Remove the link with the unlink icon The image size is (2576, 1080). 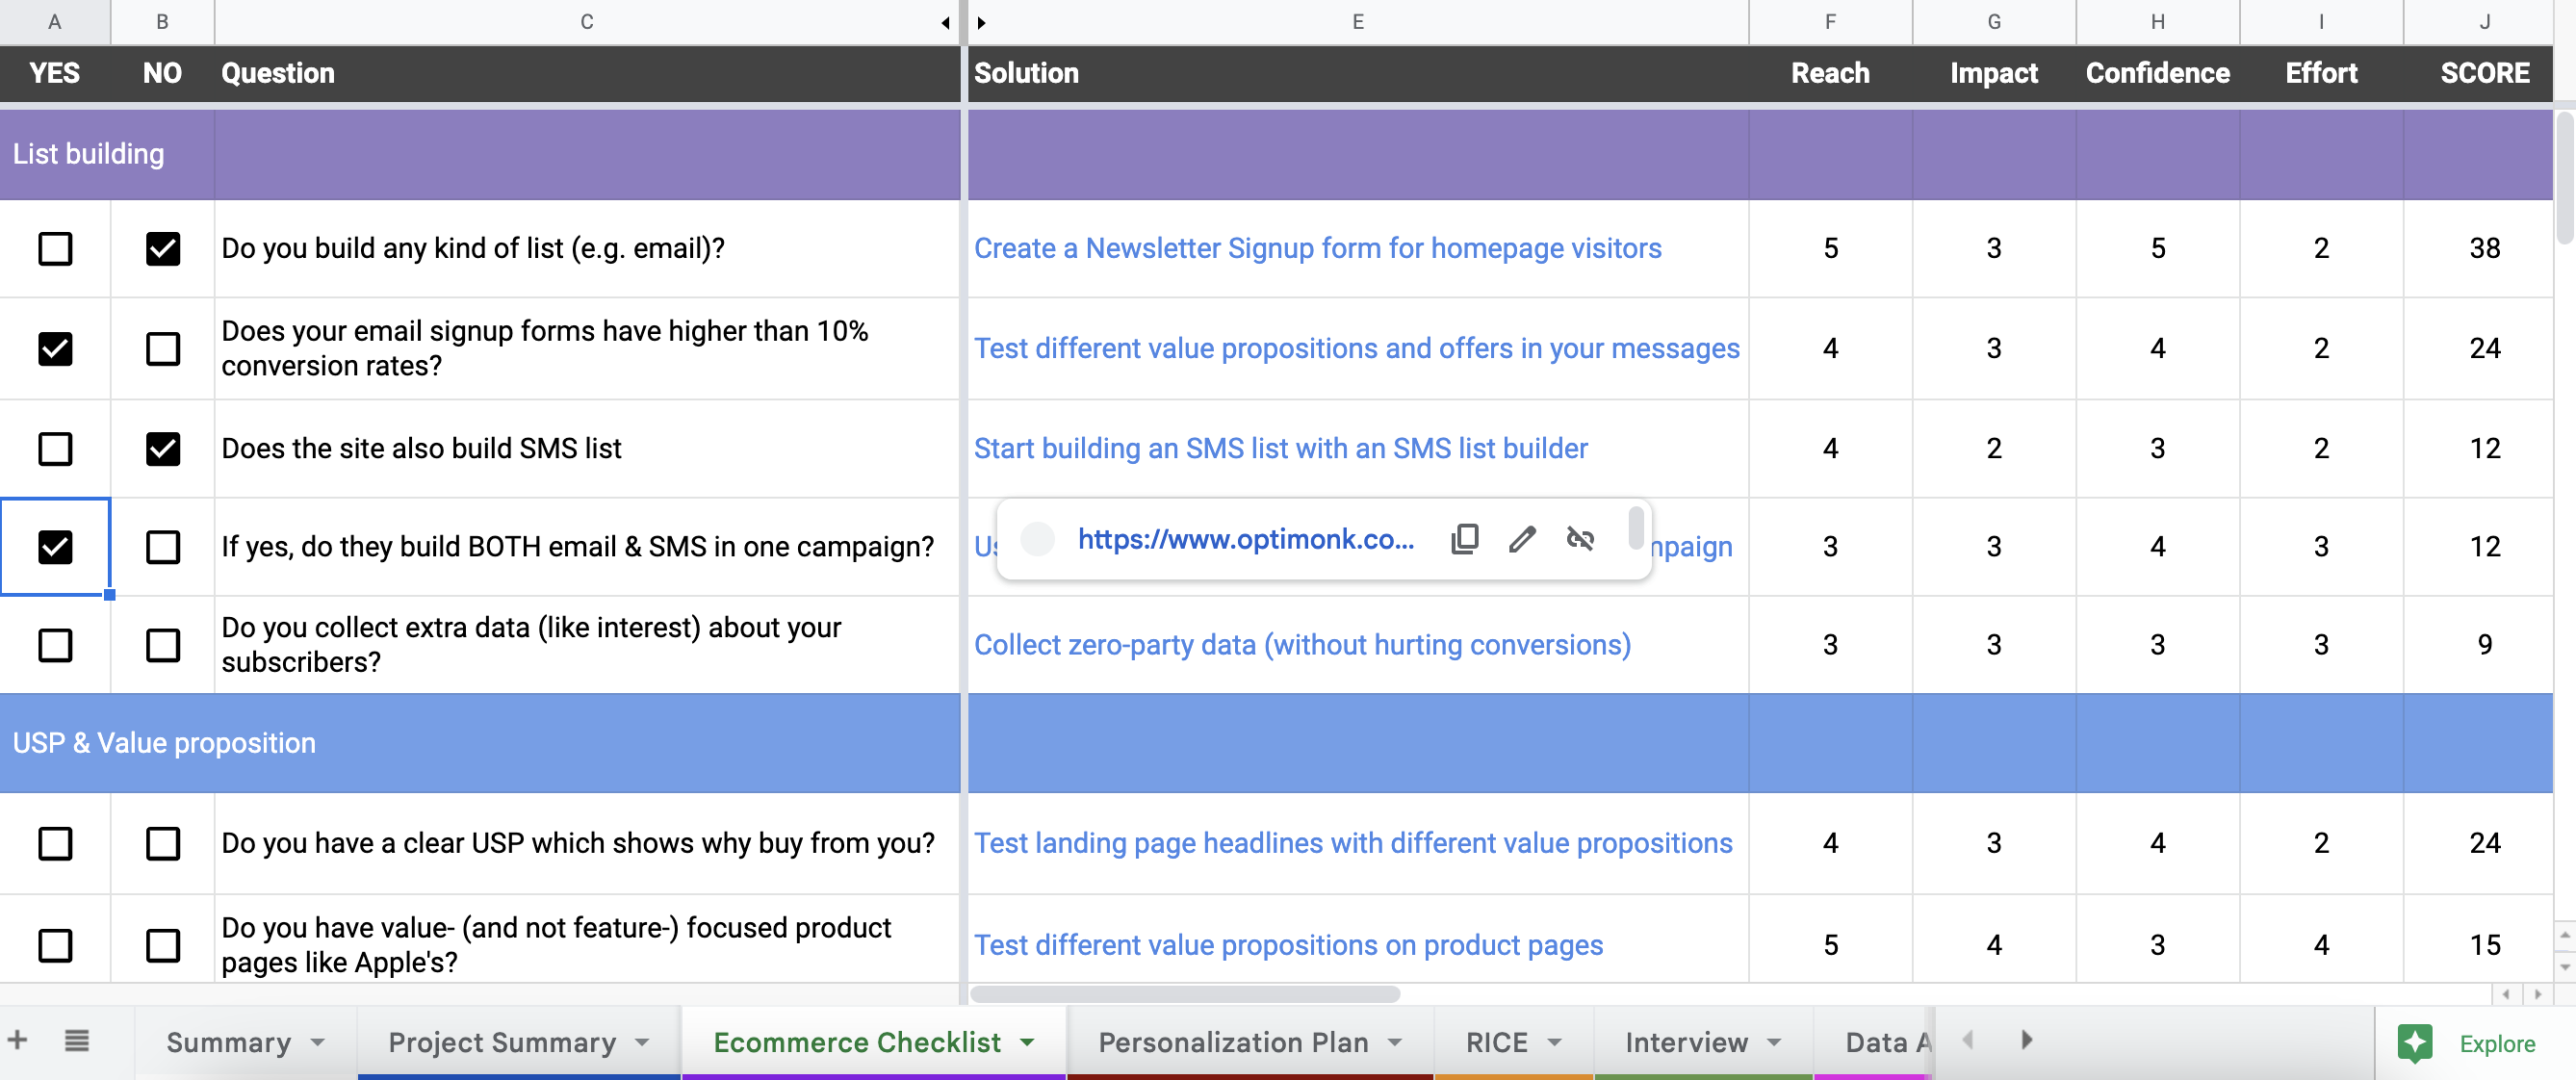click(x=1580, y=540)
